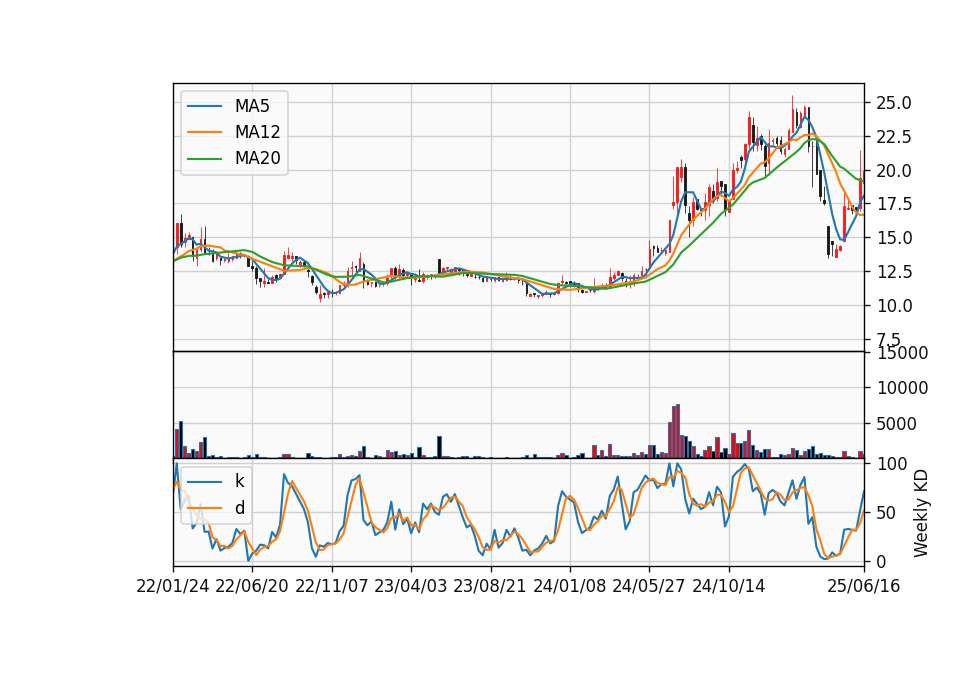This screenshot has height=690, width=960.
Task: Click the blue k legend line sample
Action: (x=204, y=482)
